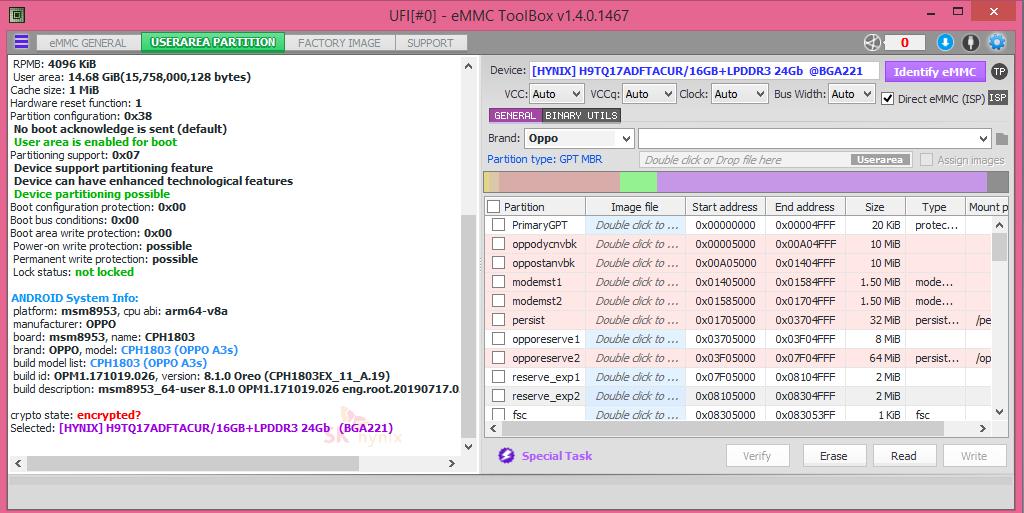Open settings with the blue gear icon

[997, 42]
